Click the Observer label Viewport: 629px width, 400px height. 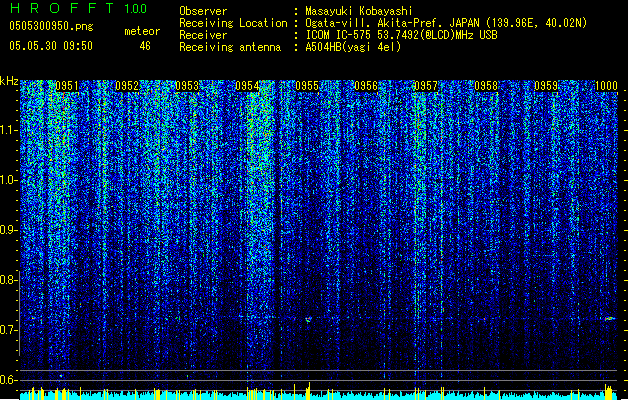[x=203, y=11]
